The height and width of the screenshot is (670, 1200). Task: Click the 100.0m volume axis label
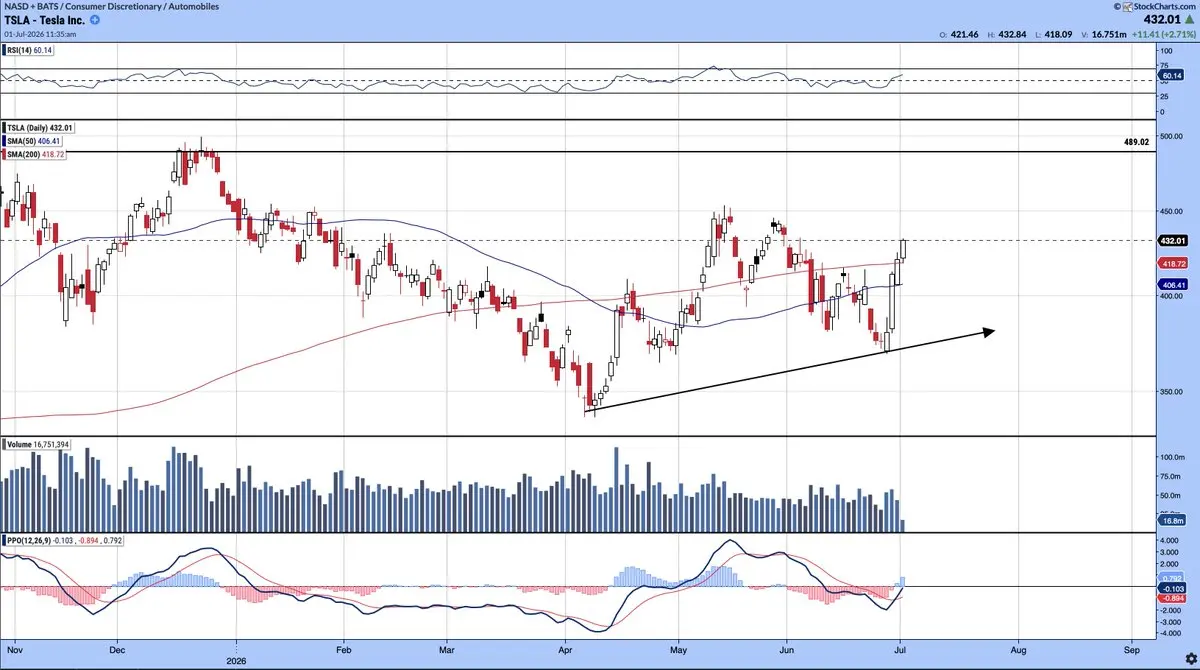click(1171, 457)
